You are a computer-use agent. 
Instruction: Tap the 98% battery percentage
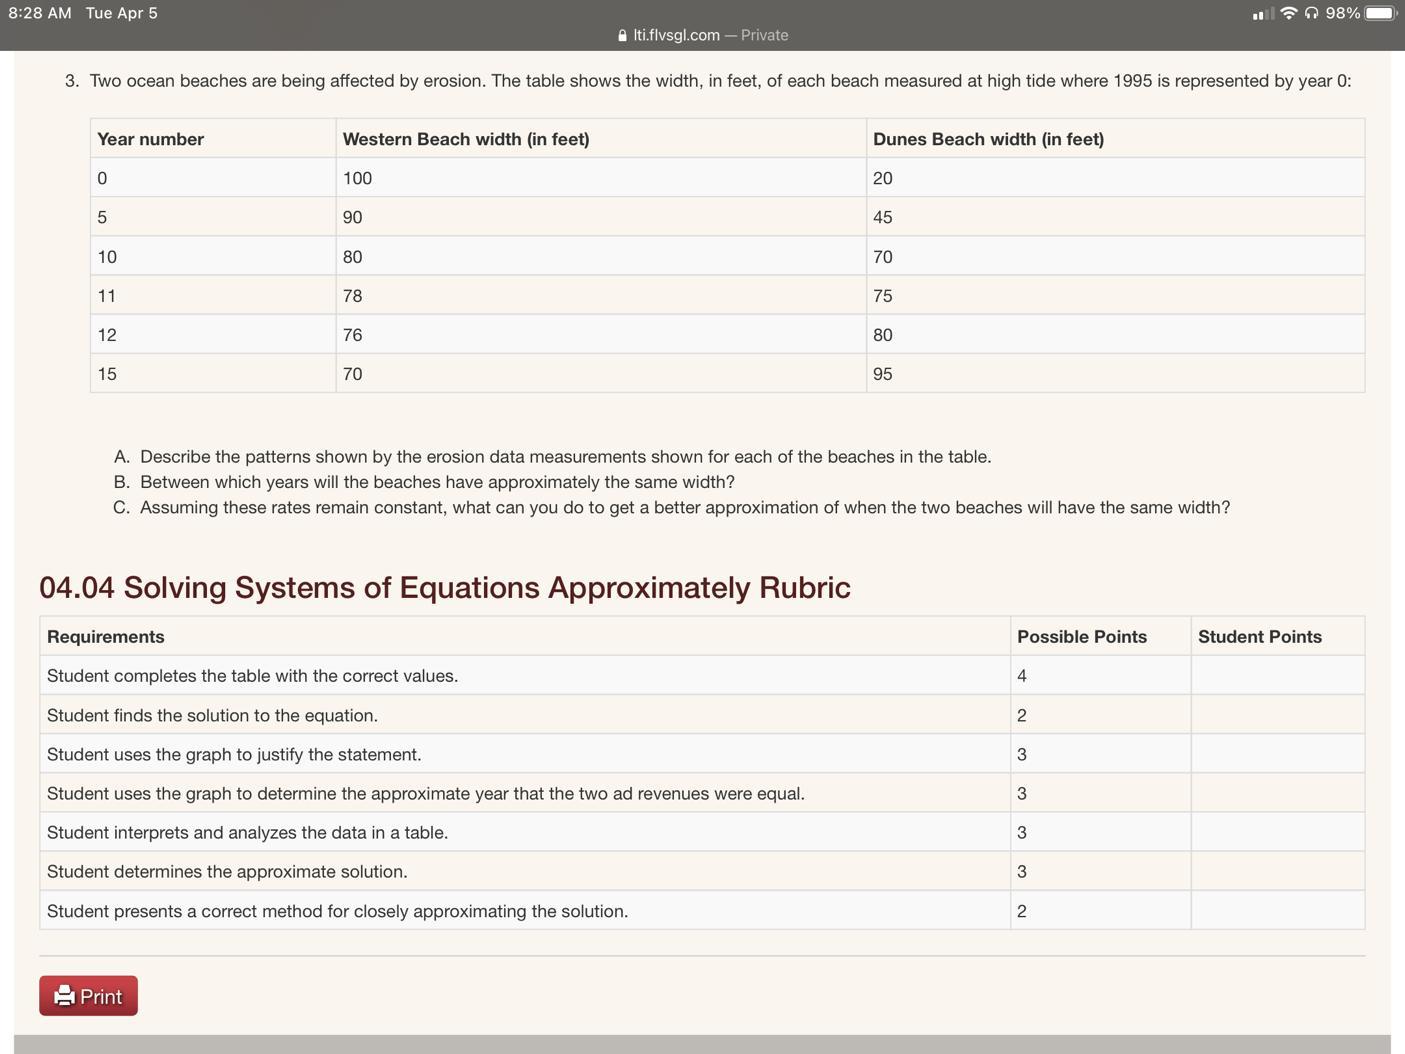point(1343,13)
